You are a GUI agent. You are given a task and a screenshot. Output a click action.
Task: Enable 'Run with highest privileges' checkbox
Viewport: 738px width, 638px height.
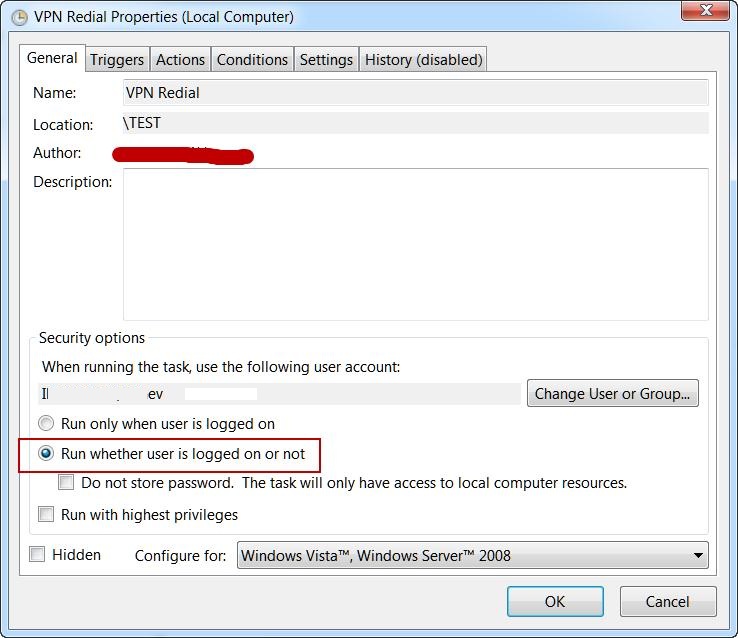pos(46,515)
